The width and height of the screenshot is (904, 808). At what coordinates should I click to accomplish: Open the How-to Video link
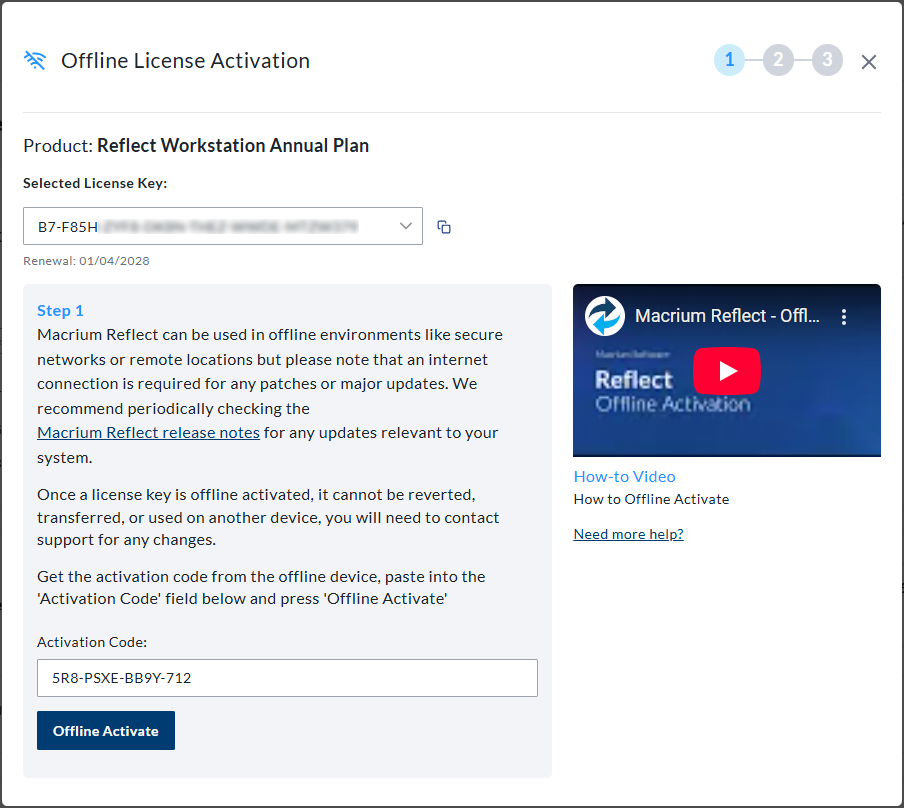tap(624, 476)
